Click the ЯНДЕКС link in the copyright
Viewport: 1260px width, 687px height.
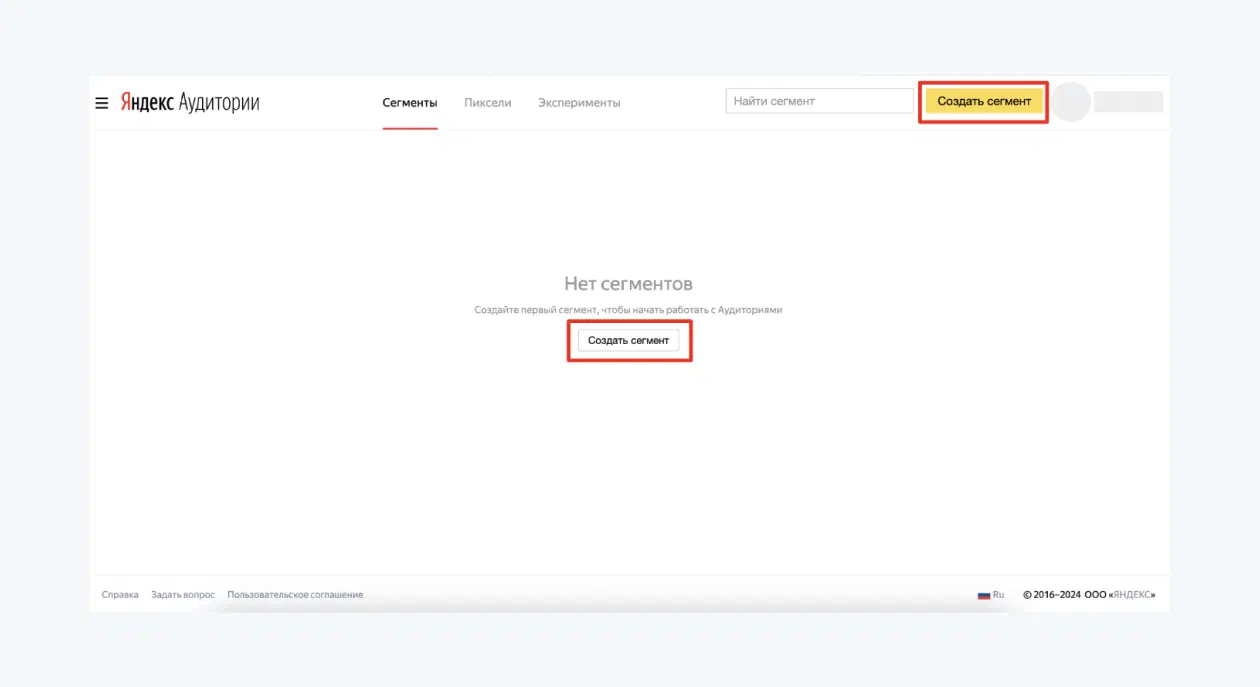[x=1131, y=595]
